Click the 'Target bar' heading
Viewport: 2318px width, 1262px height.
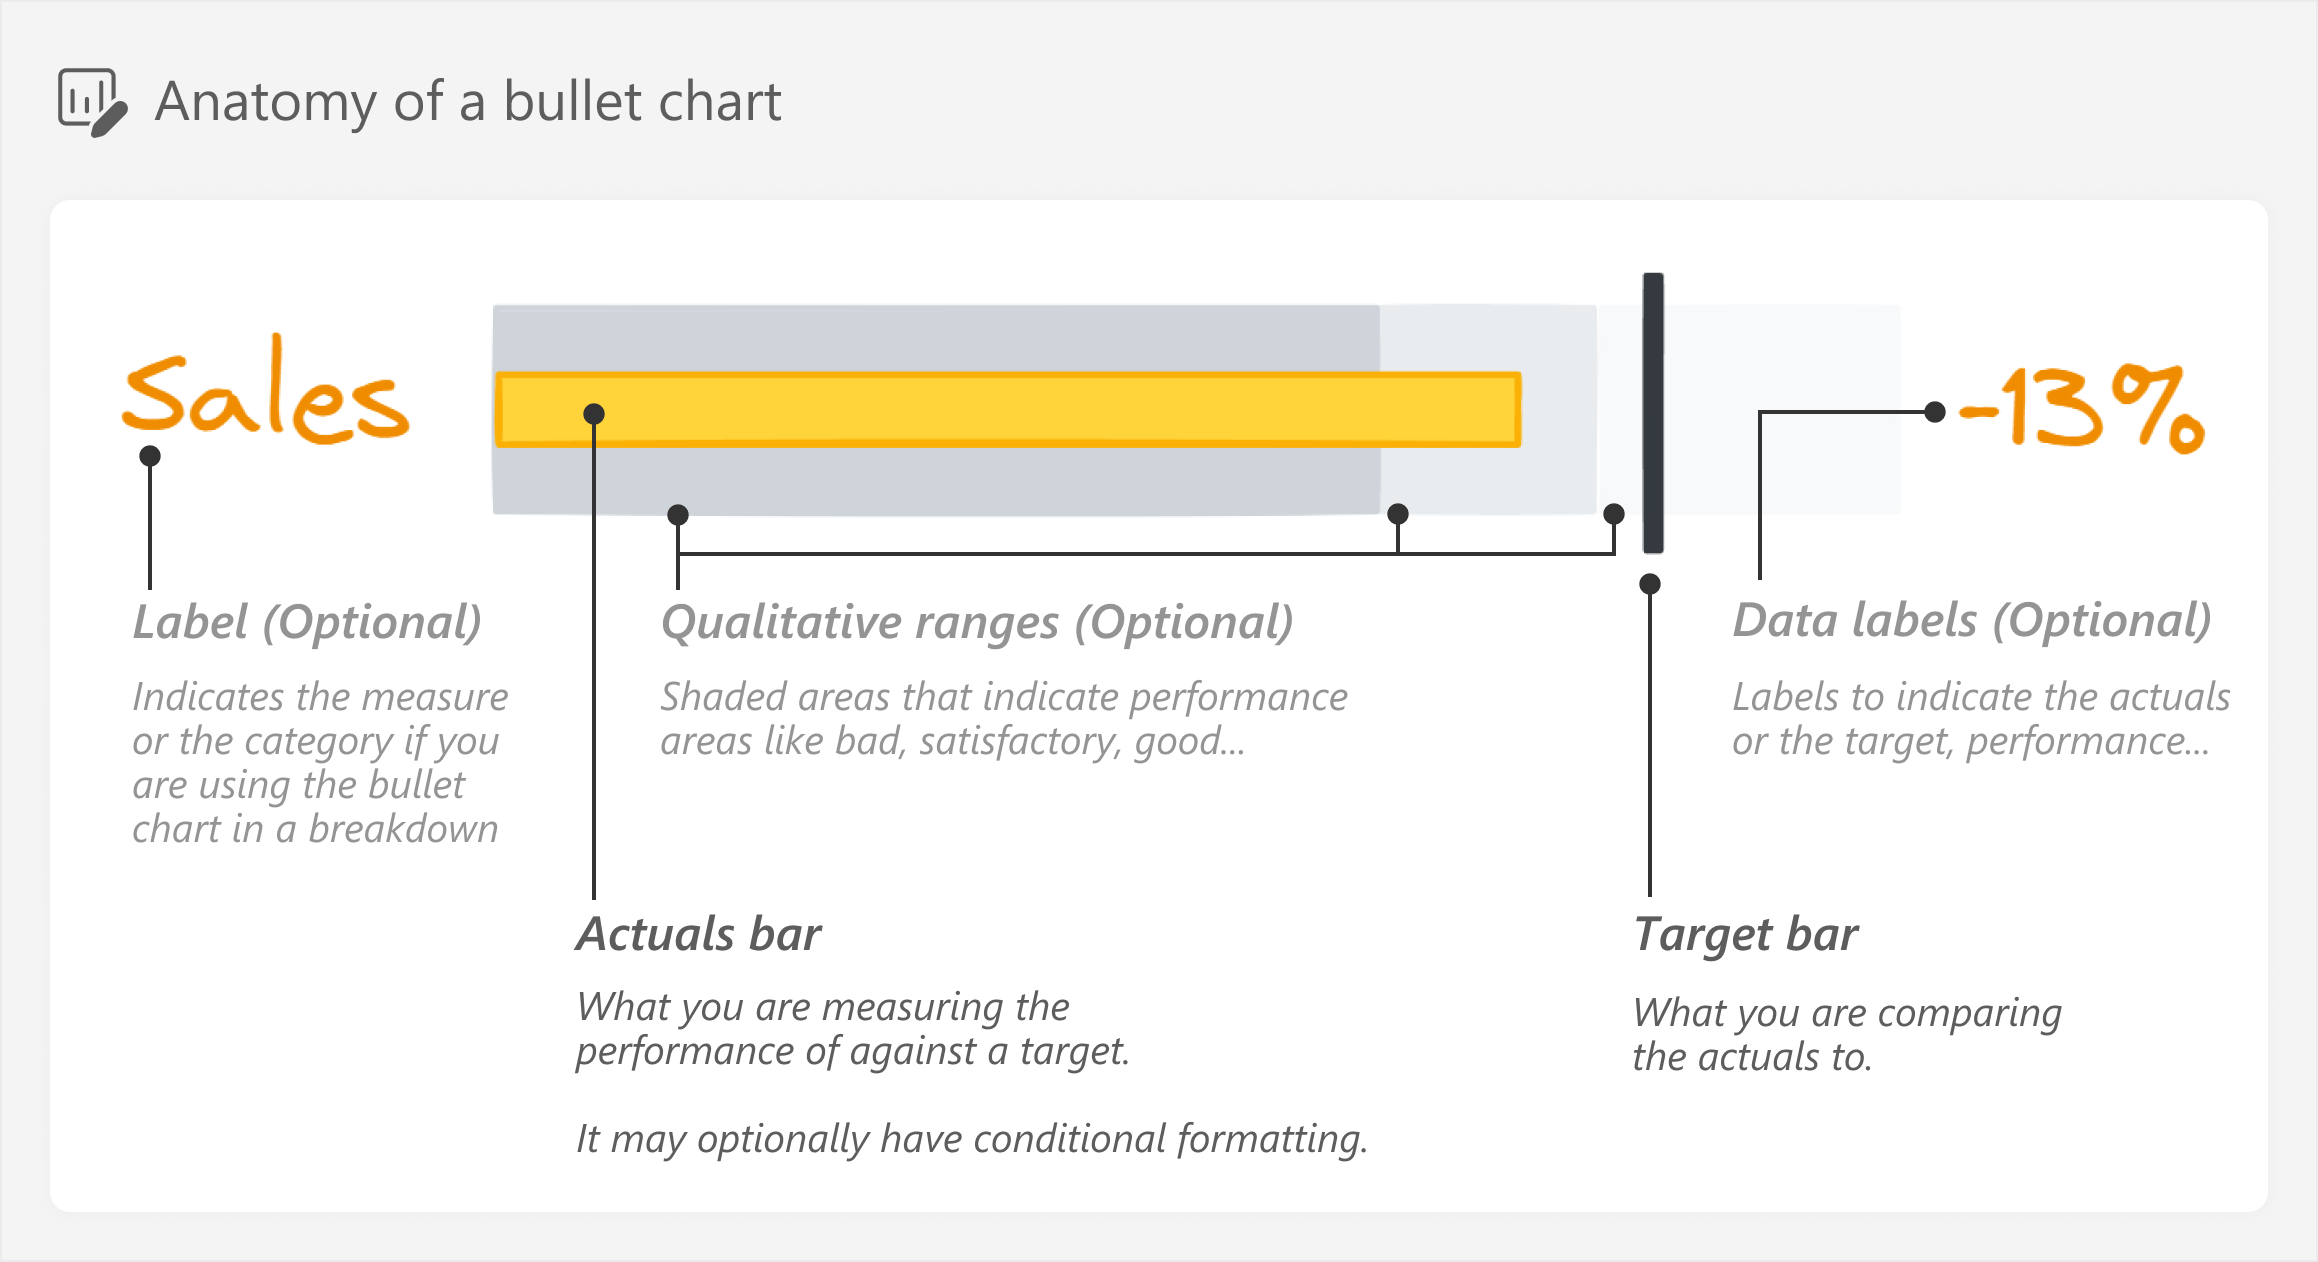pyautogui.click(x=1746, y=935)
